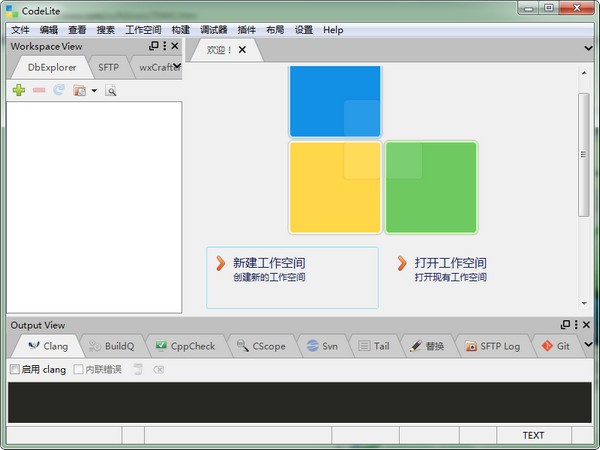Image resolution: width=600 pixels, height=450 pixels.
Task: Click the red minus remove connection icon
Action: (39, 90)
